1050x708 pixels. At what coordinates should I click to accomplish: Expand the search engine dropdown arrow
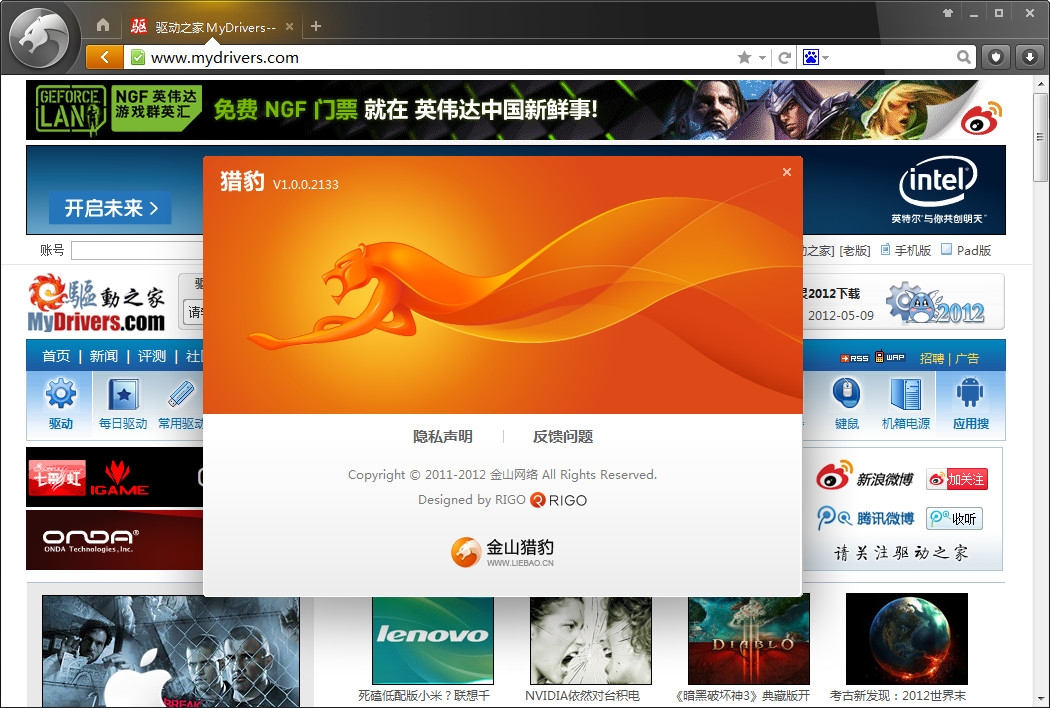[x=826, y=58]
